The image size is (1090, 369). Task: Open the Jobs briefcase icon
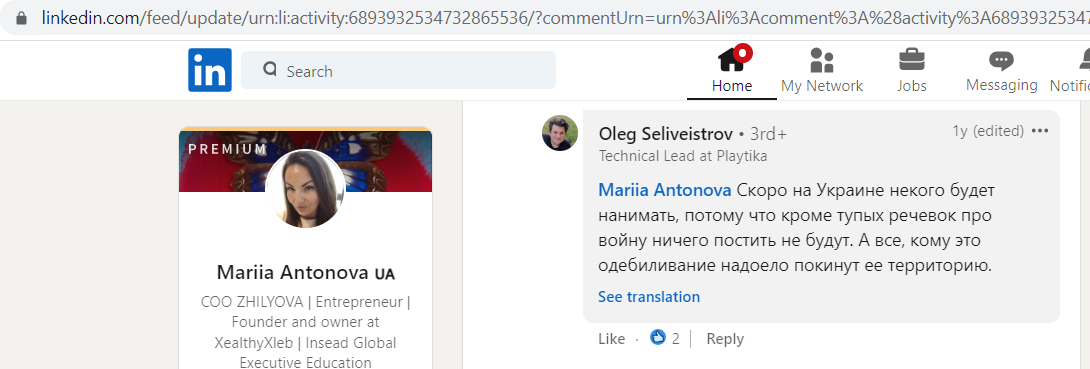click(911, 59)
